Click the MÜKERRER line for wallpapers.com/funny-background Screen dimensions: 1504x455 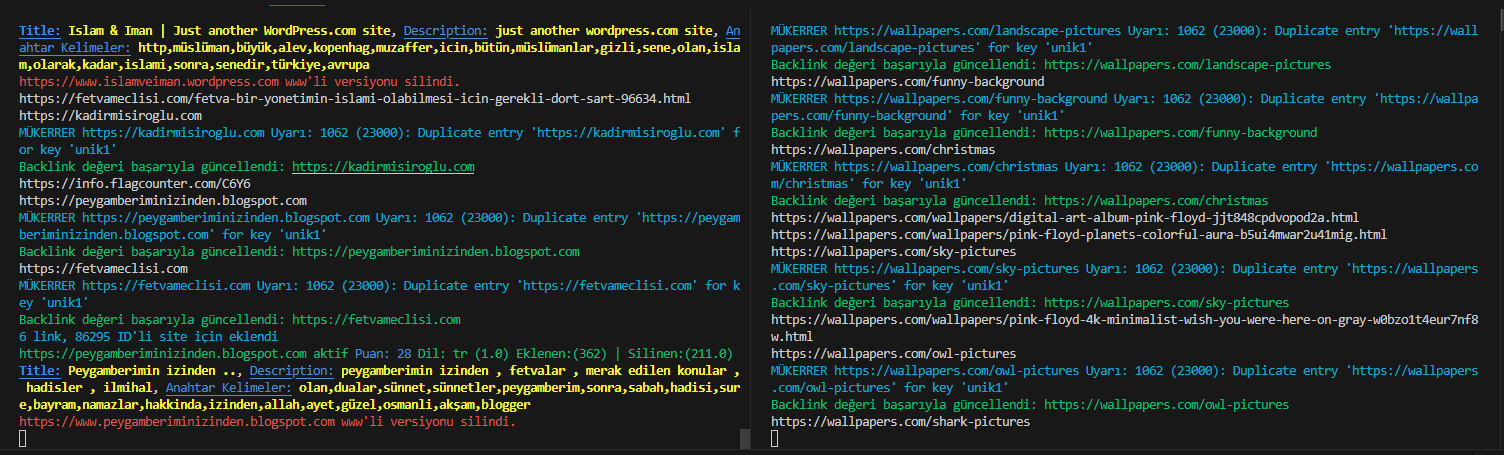point(1124,107)
